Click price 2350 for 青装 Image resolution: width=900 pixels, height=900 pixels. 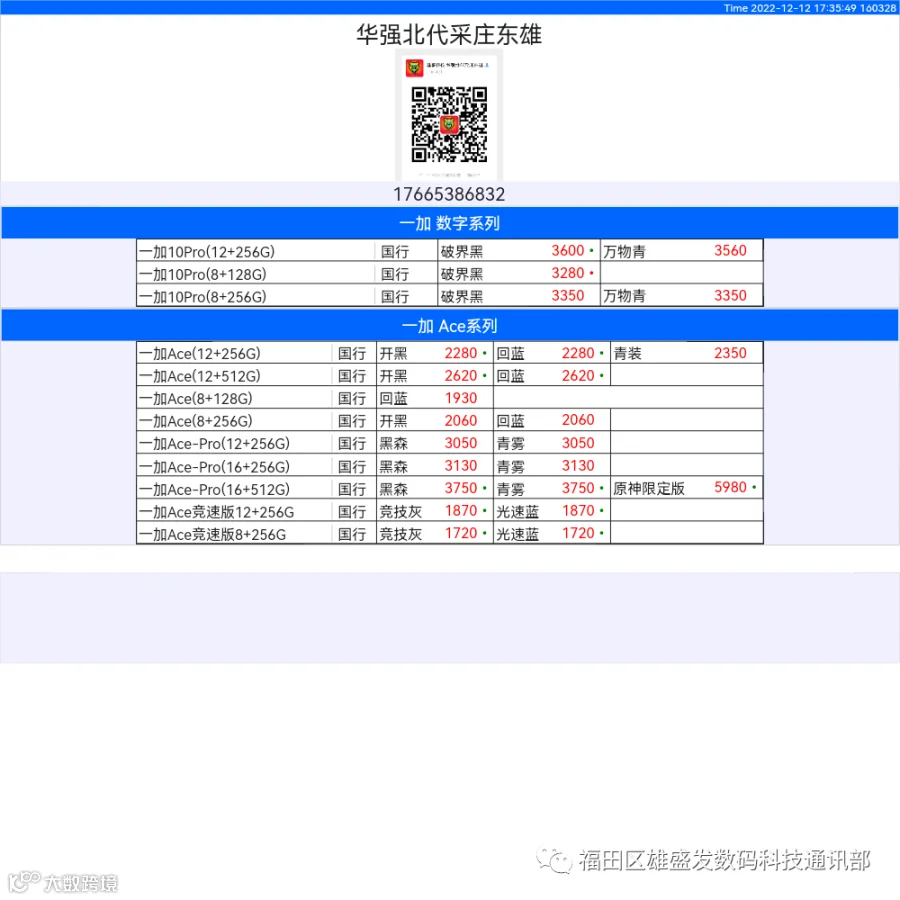pyautogui.click(x=730, y=353)
